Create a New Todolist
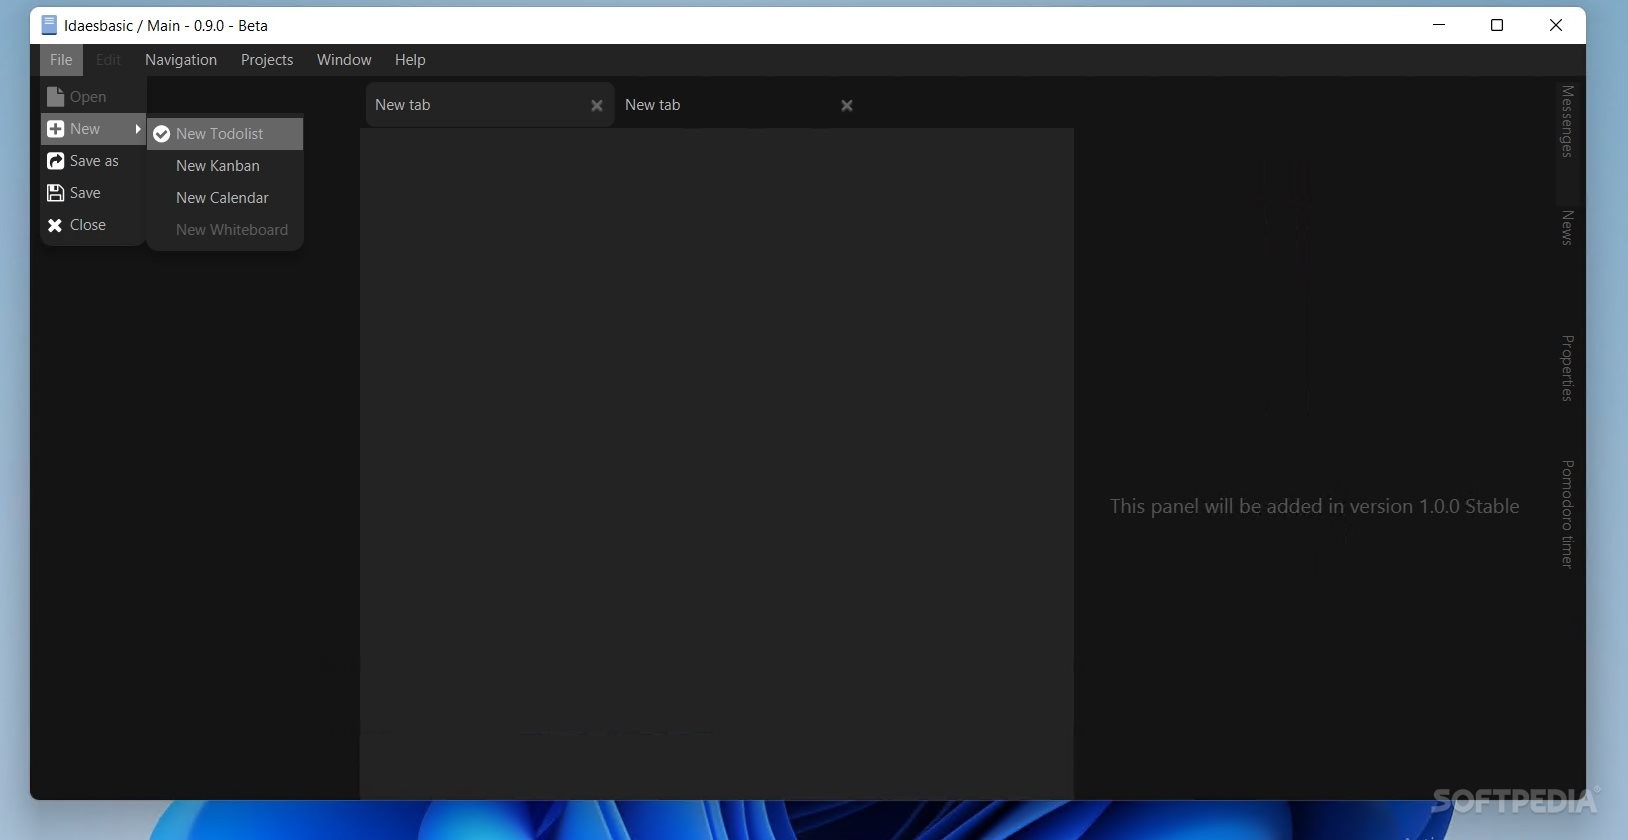Viewport: 1628px width, 840px height. 225,134
